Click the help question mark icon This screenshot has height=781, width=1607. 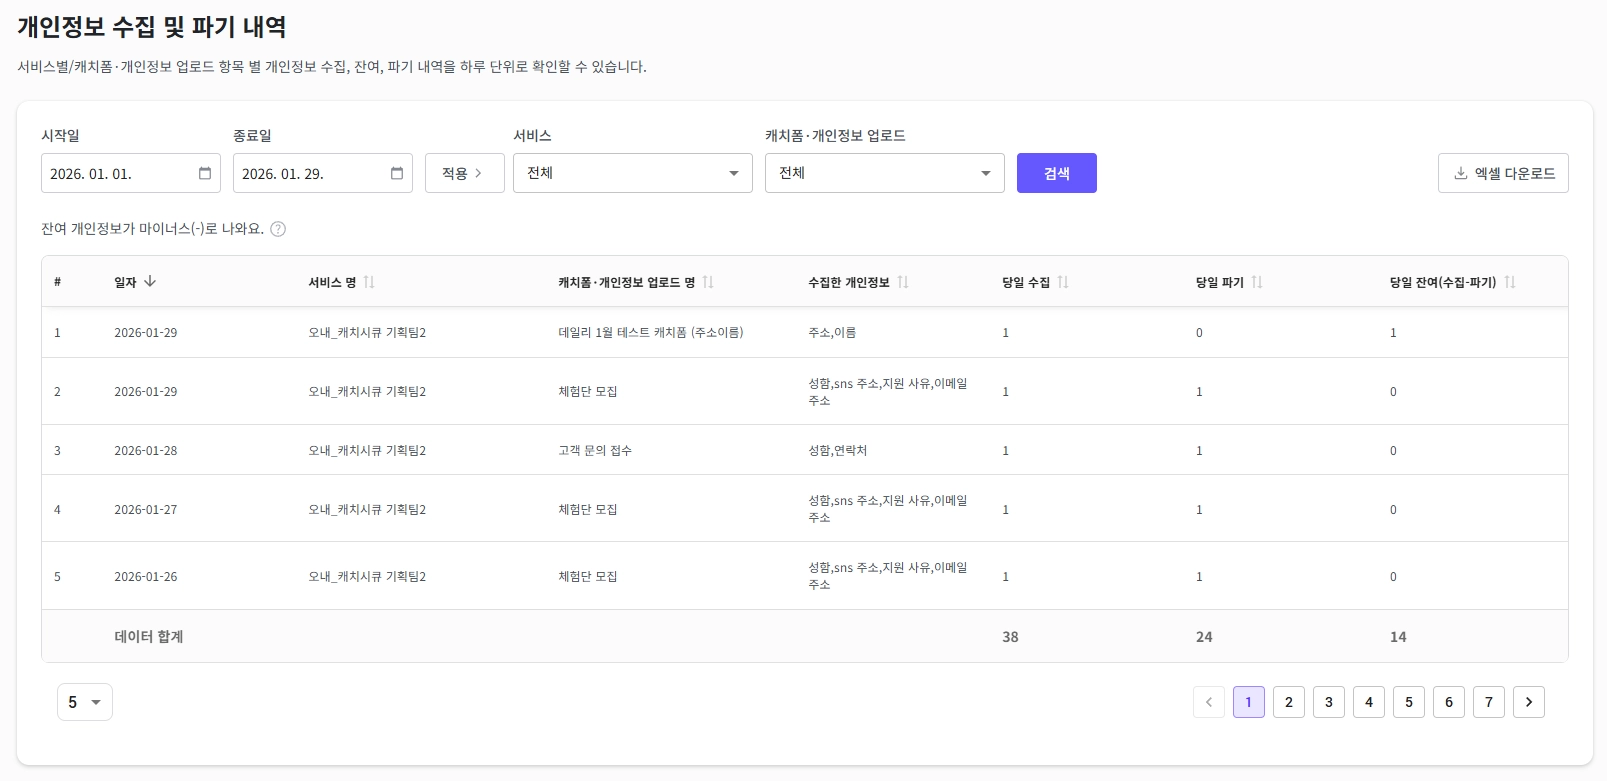(278, 229)
